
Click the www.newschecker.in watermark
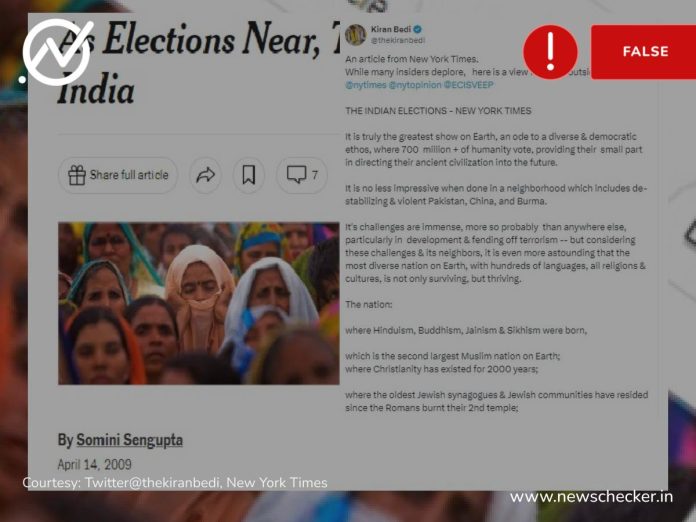(591, 497)
